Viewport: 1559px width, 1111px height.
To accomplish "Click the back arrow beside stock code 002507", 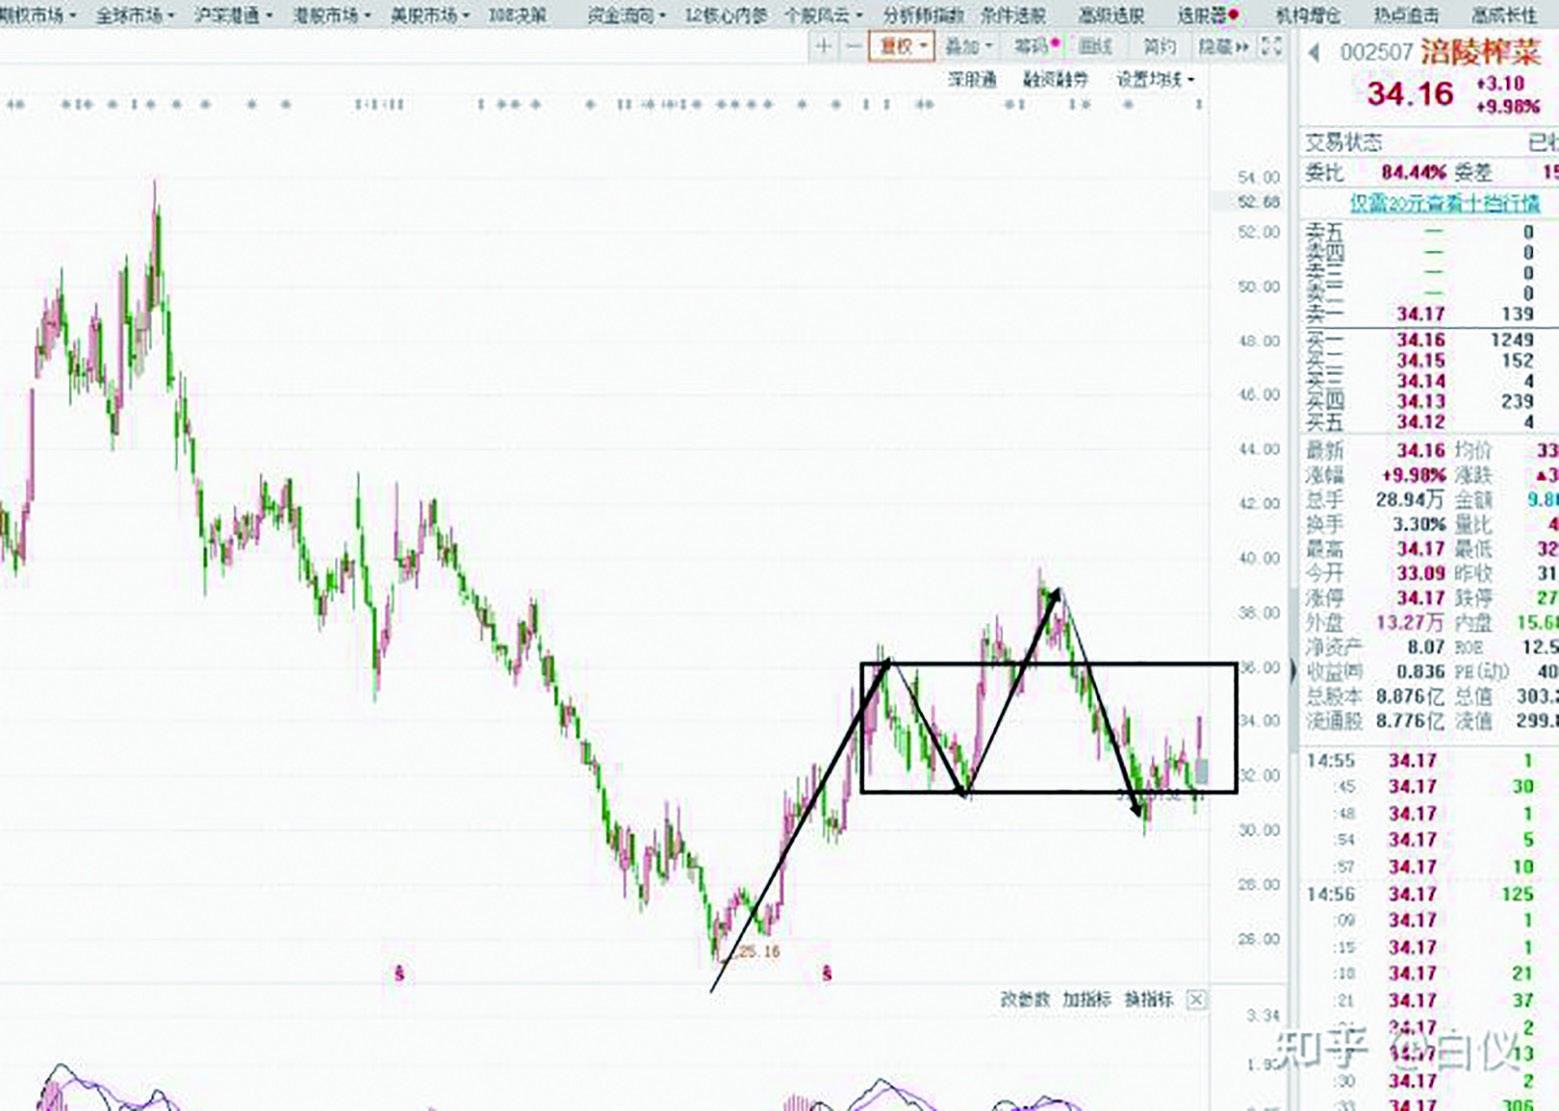I will coord(1314,53).
